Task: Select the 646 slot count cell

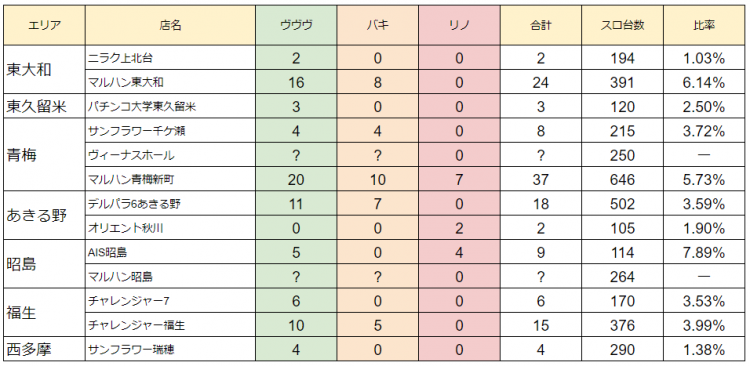Action: (x=623, y=179)
